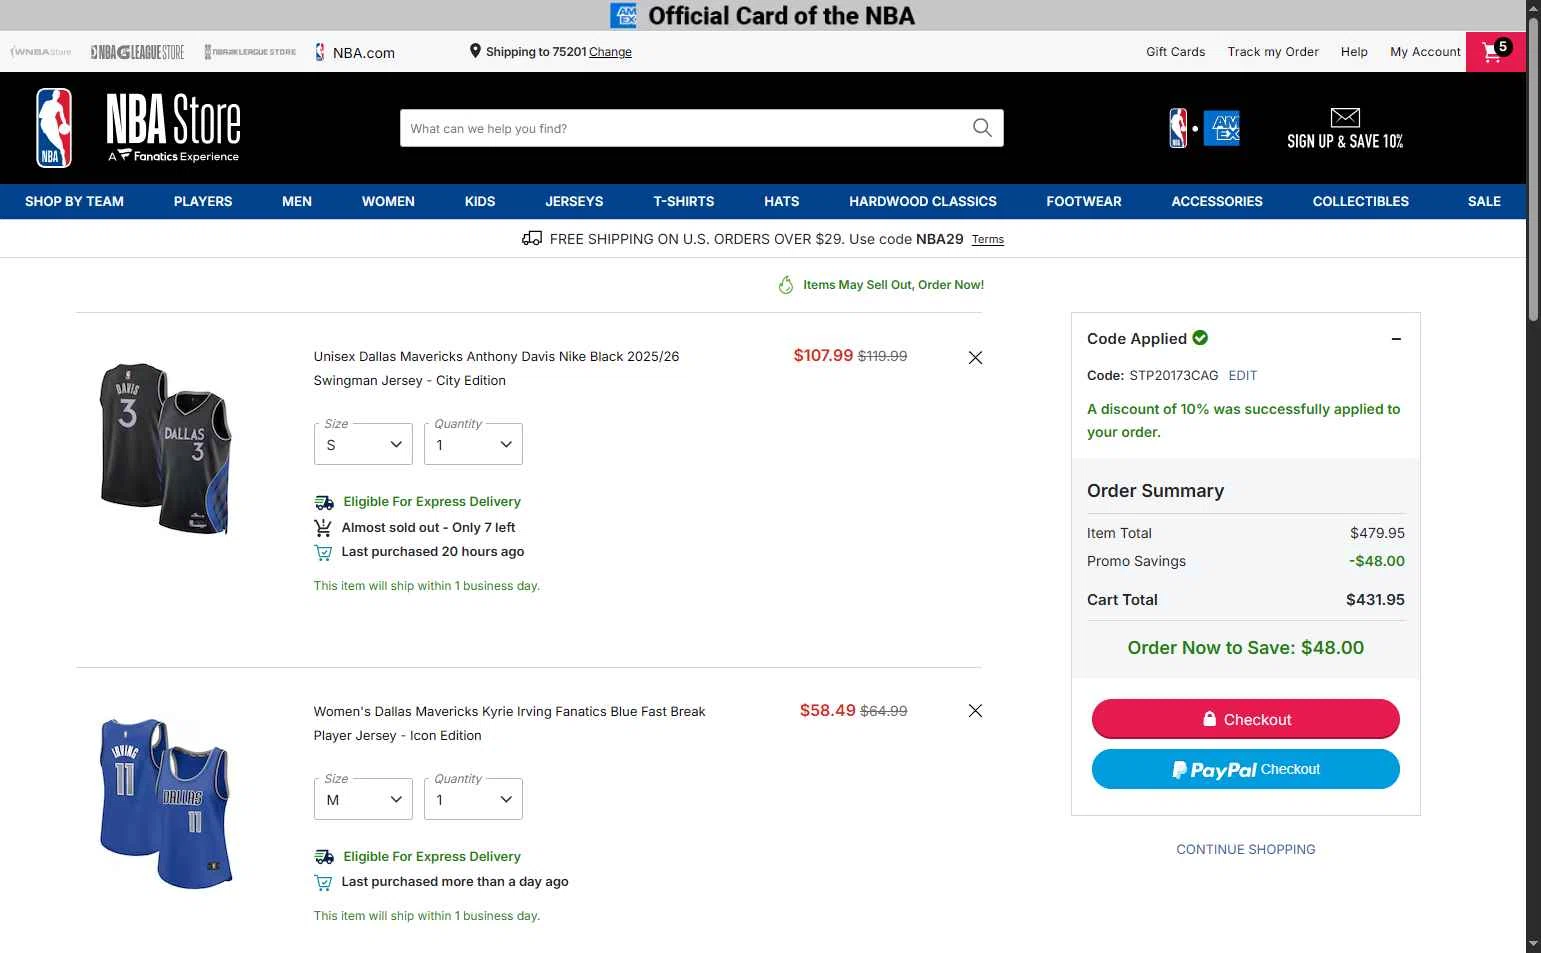Click the search magnifier icon
This screenshot has width=1541, height=953.
[982, 128]
